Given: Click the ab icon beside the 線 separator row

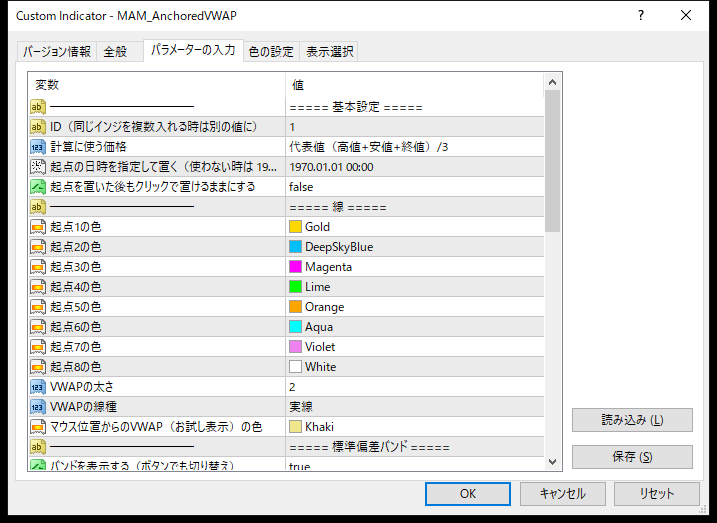Looking at the screenshot, I should (x=38, y=207).
